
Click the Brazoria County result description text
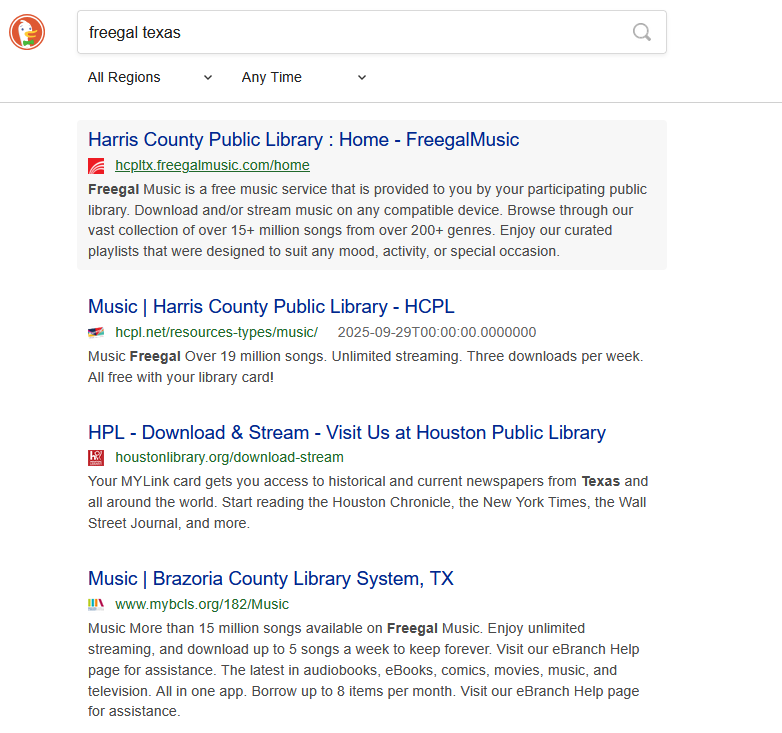[367, 670]
